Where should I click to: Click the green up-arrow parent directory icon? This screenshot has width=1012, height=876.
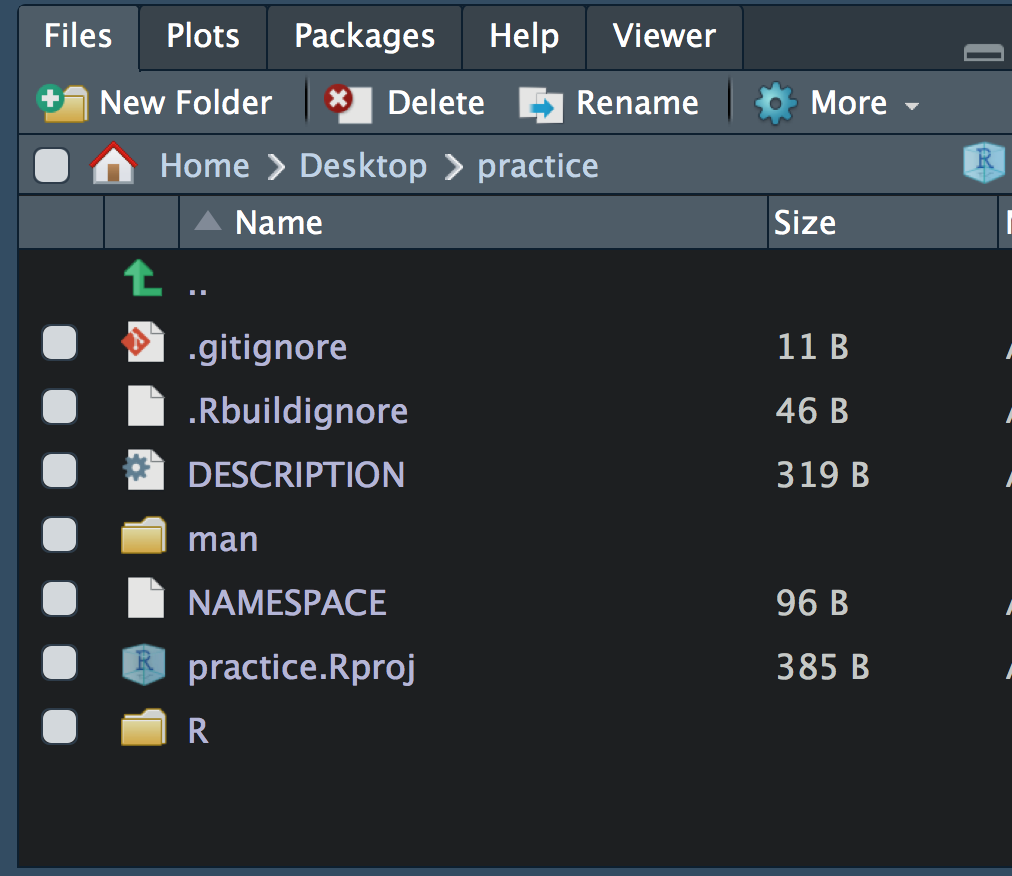pyautogui.click(x=143, y=278)
